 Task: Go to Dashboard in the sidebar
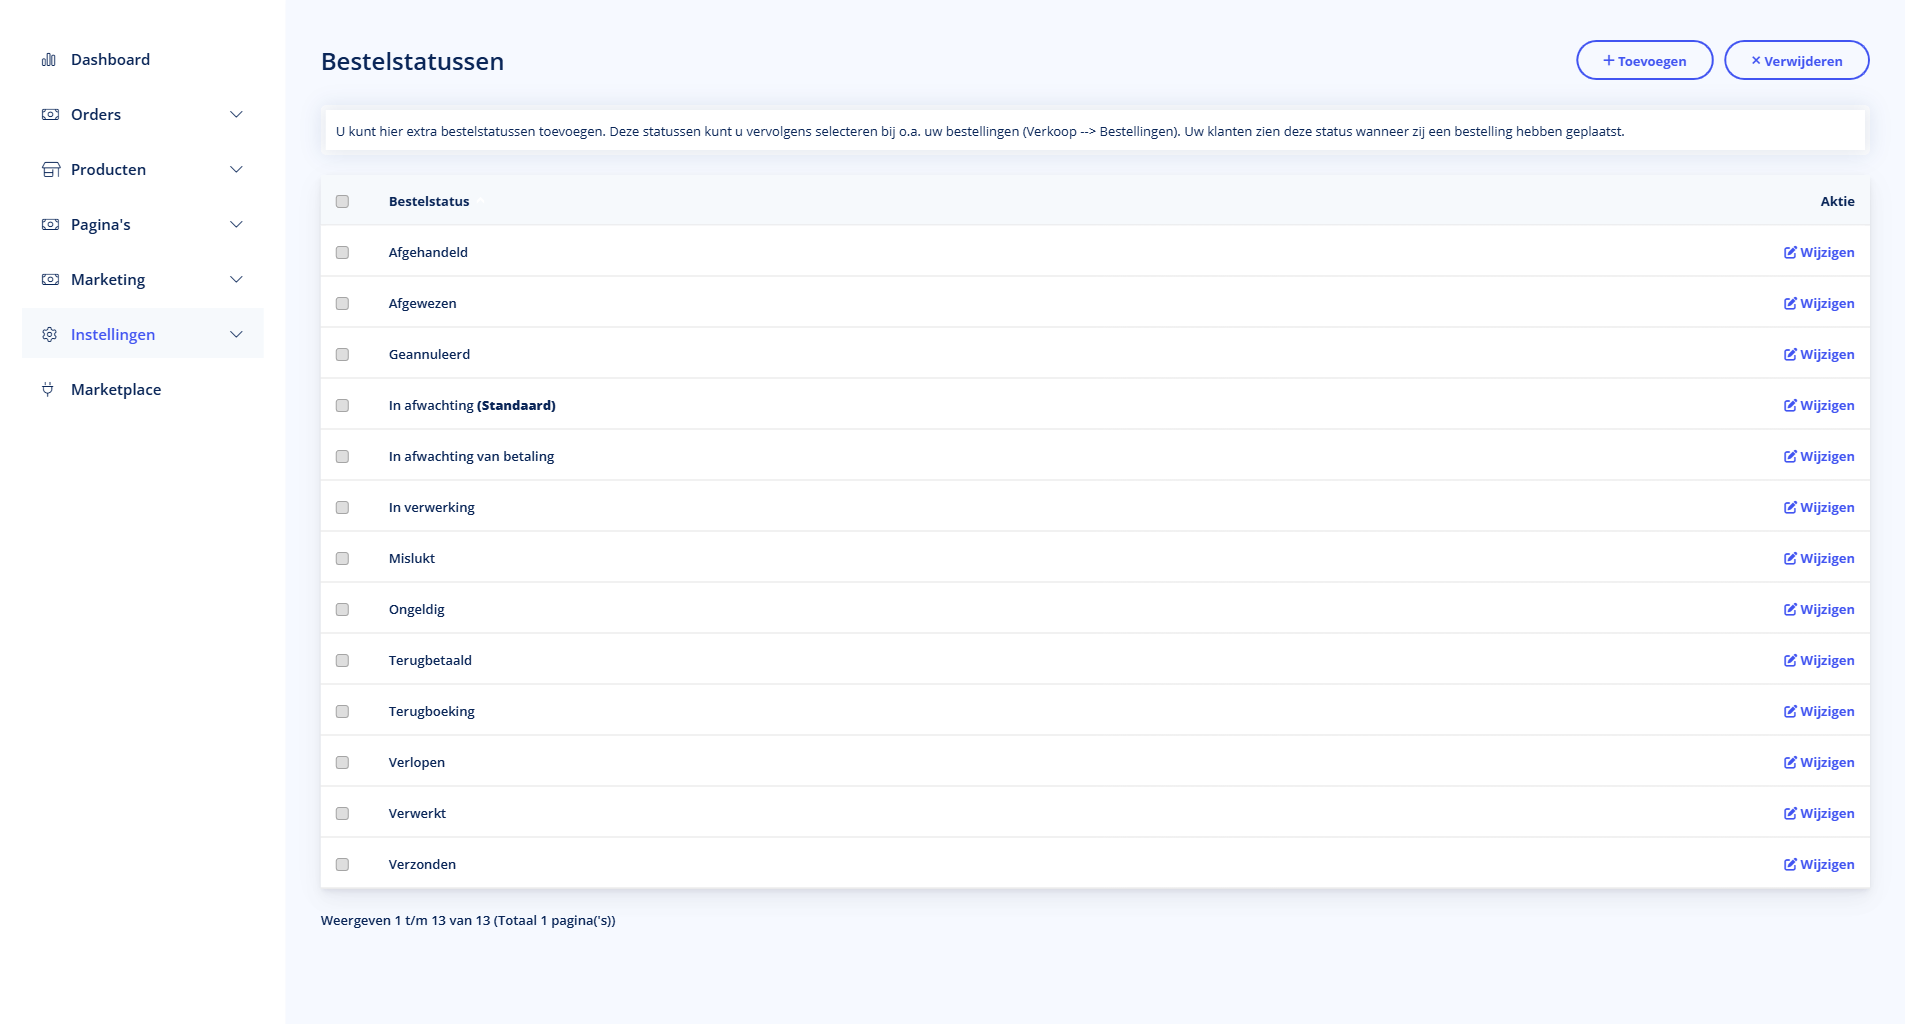click(x=110, y=60)
